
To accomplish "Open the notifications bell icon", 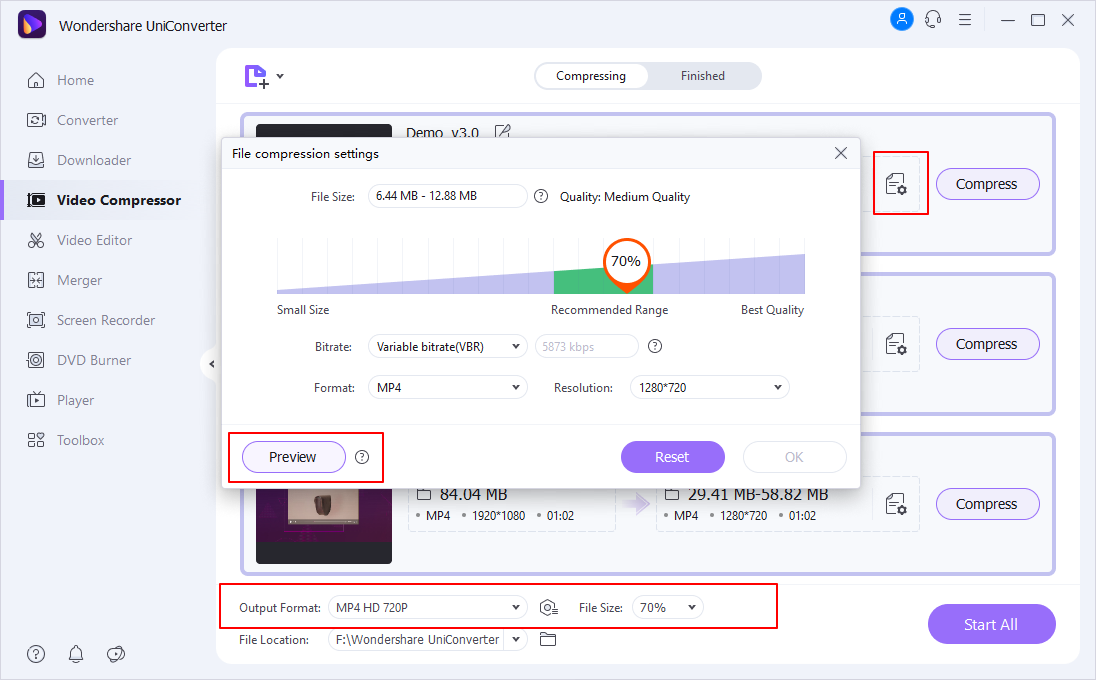I will 76,654.
